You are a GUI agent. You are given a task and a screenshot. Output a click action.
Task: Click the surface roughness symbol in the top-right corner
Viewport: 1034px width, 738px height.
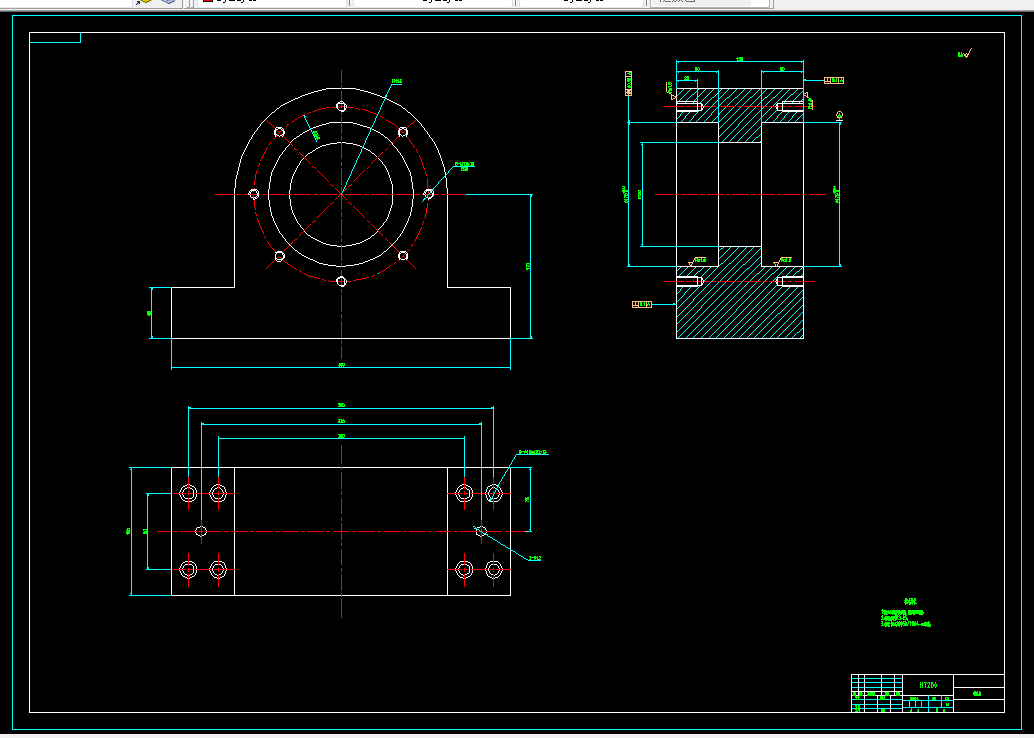click(965, 54)
